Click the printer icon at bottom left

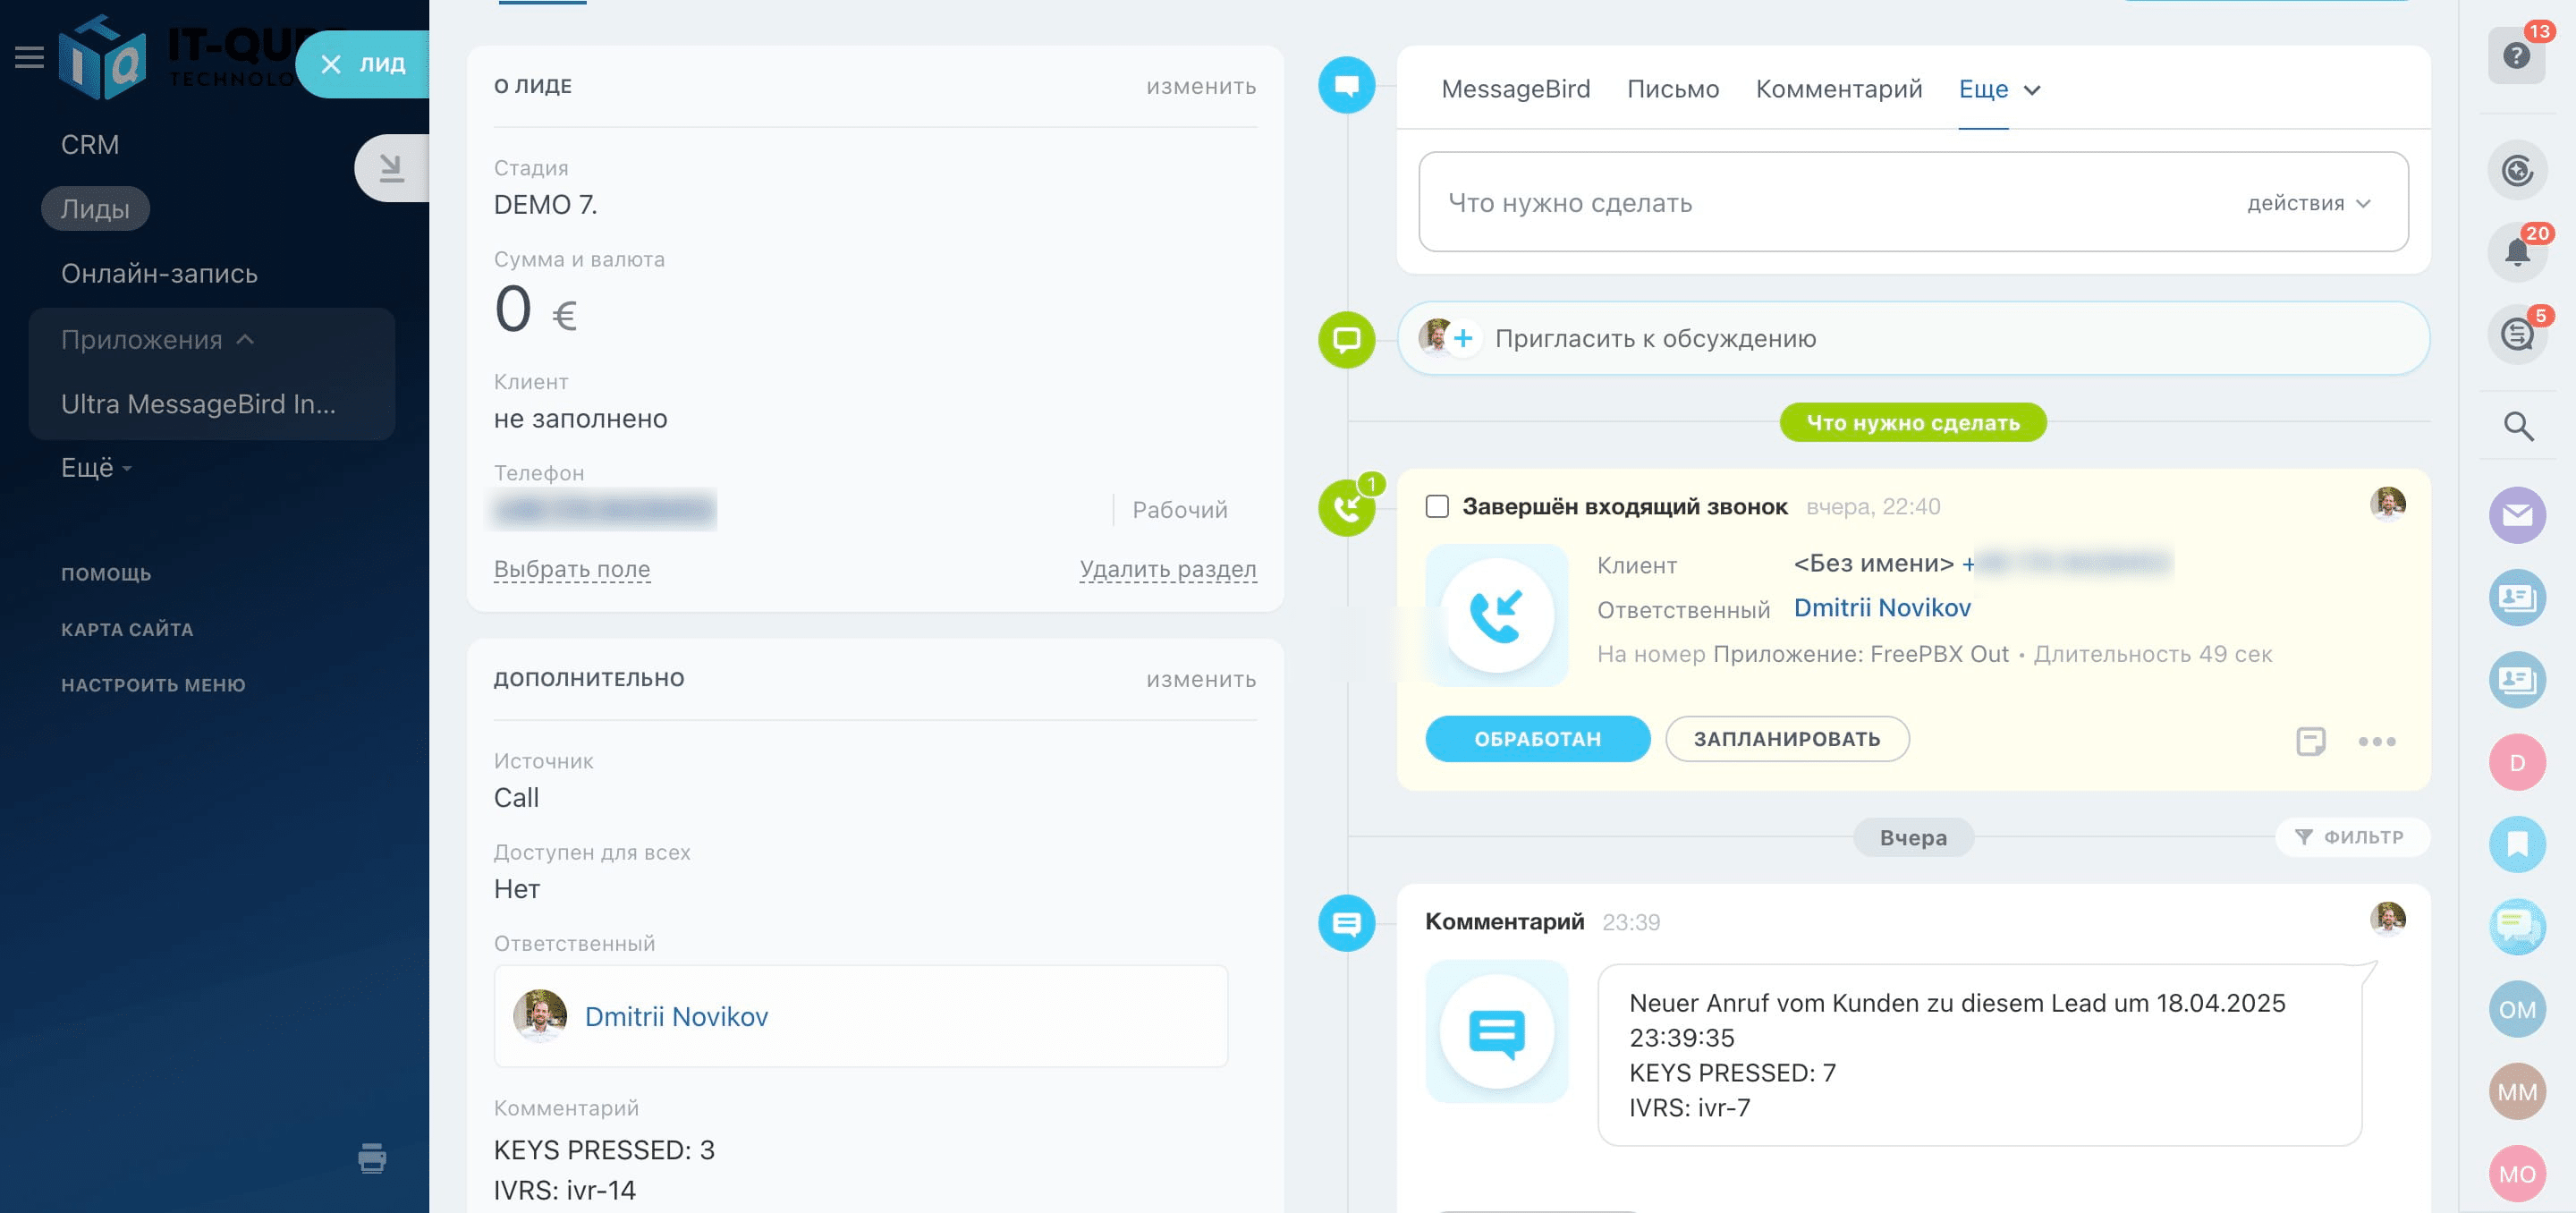[x=371, y=1161]
